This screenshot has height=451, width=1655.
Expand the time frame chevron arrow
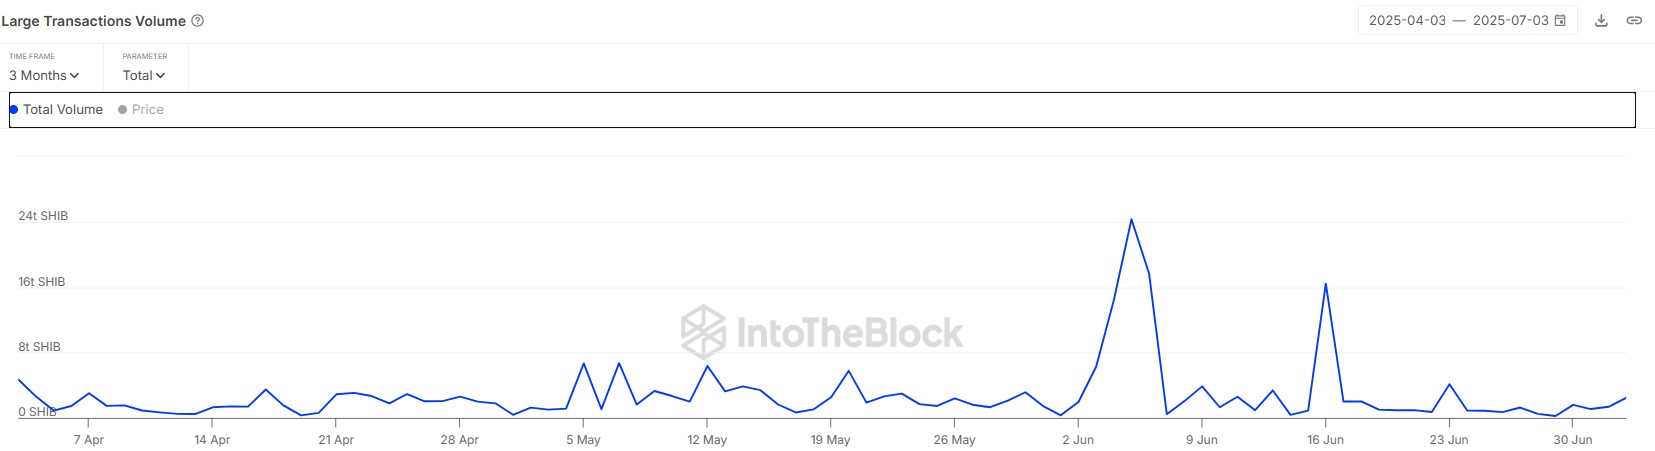tap(74, 76)
